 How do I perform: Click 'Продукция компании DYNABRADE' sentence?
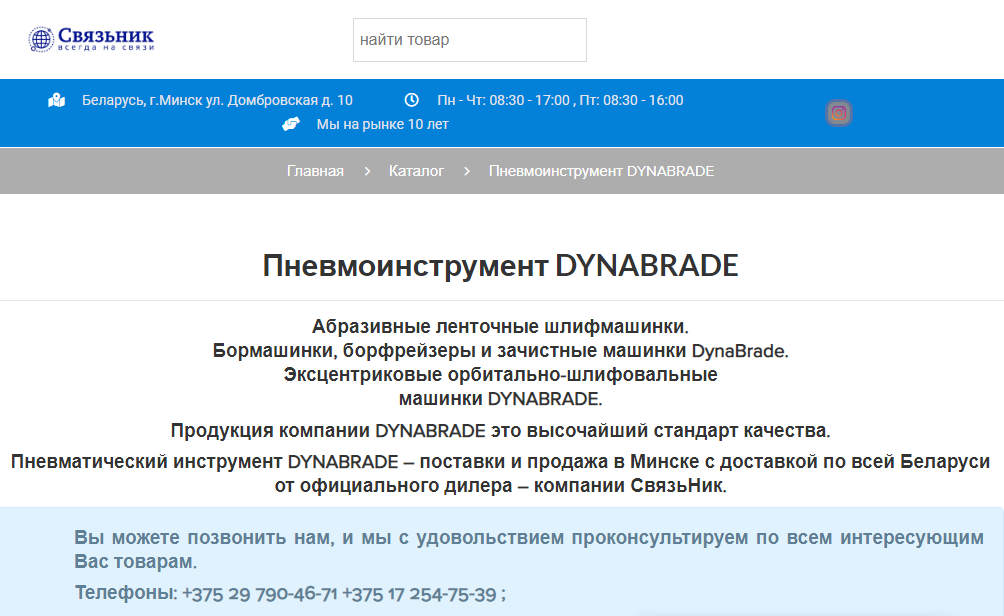(x=500, y=430)
